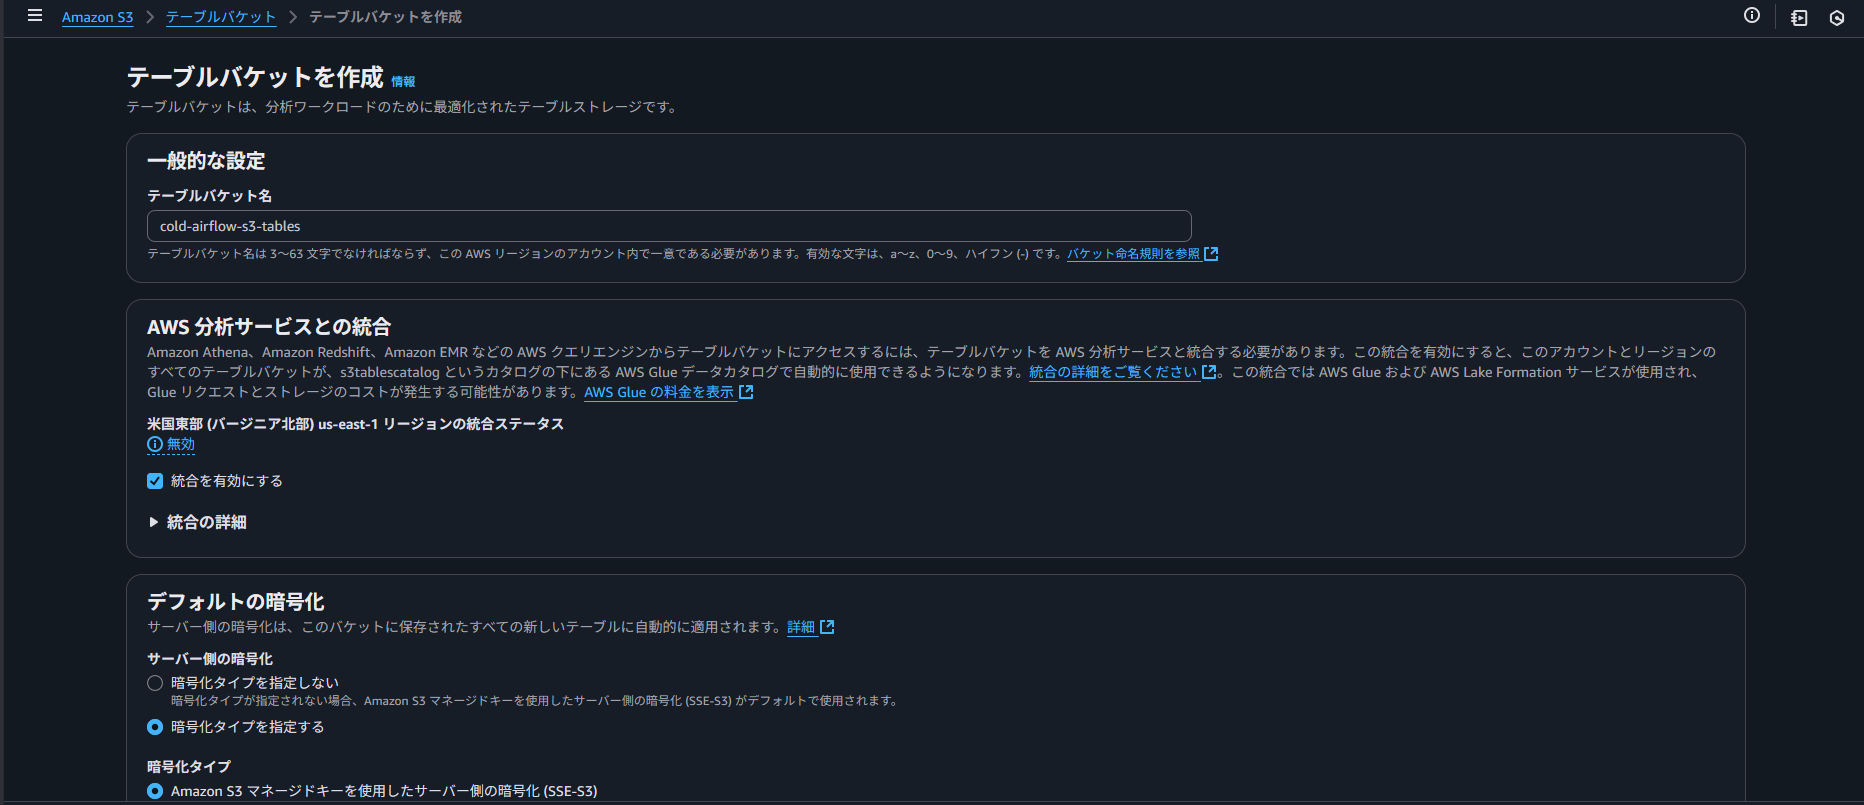Select the 暗号化タイプを指定する radio button
The image size is (1864, 805).
(155, 727)
